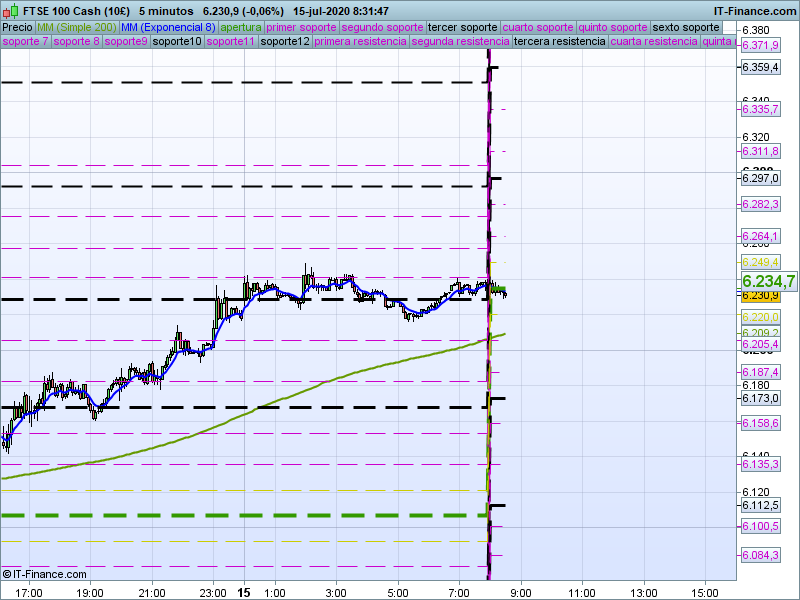Click the 6.187,4 price tag

tap(760, 372)
